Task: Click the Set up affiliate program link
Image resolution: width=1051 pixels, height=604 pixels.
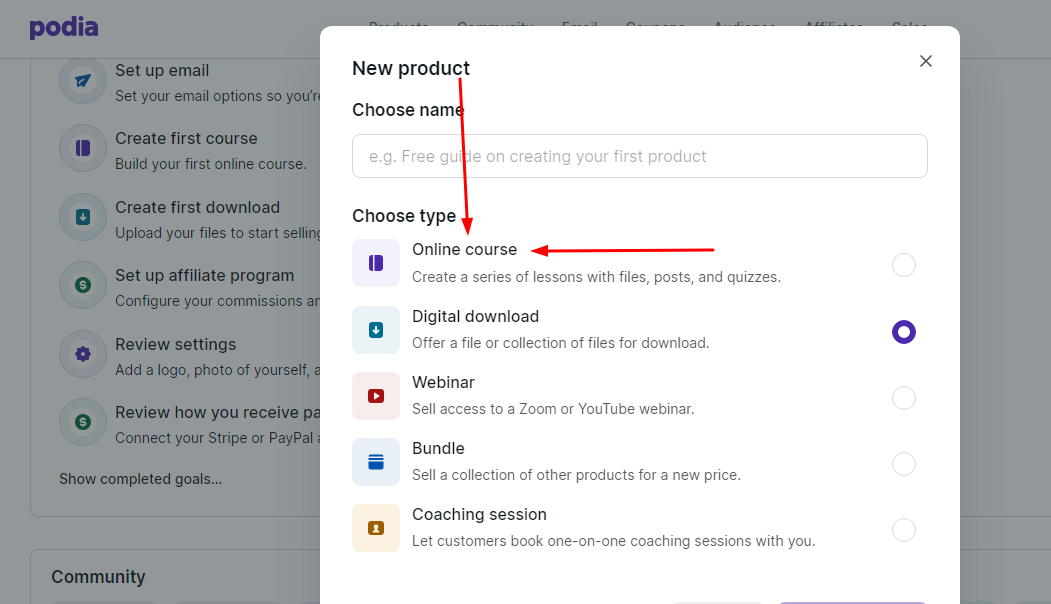Action: tap(205, 275)
